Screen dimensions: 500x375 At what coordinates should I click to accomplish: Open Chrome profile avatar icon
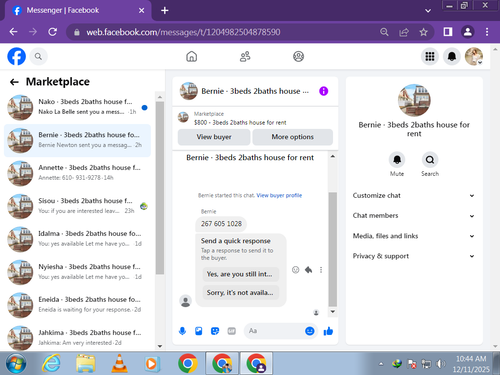coord(468,32)
